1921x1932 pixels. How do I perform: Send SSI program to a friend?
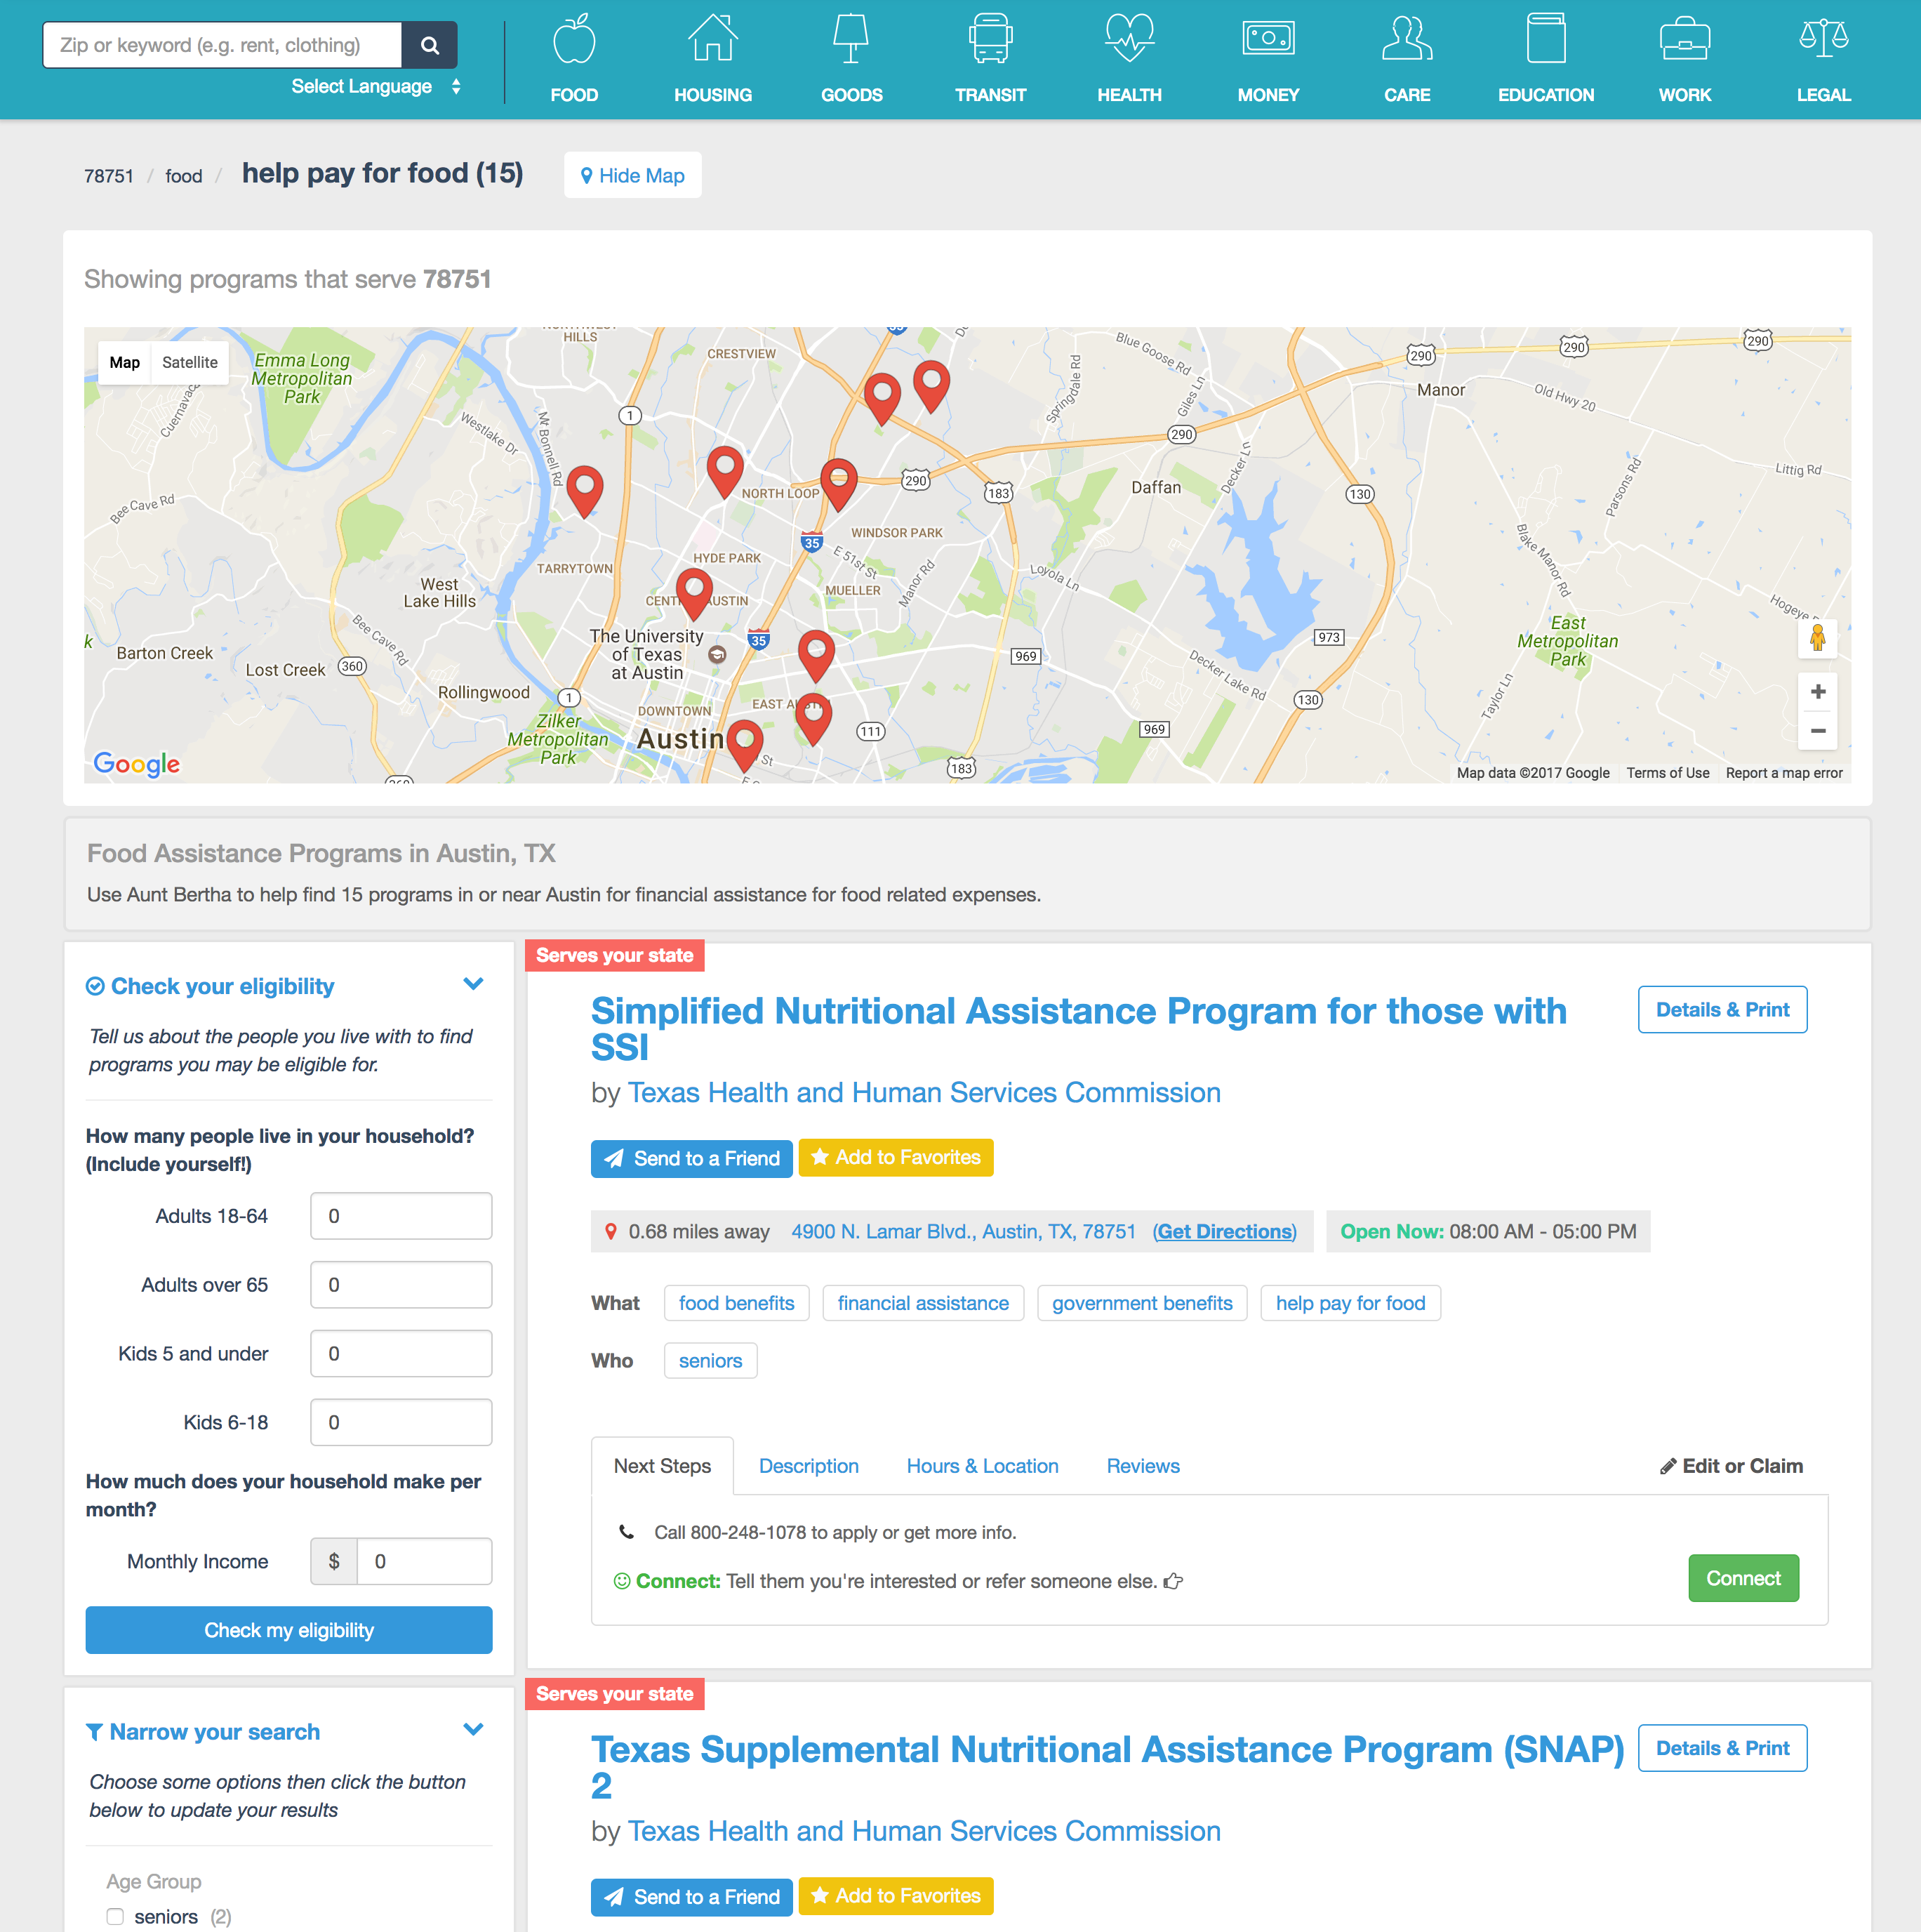(x=692, y=1158)
